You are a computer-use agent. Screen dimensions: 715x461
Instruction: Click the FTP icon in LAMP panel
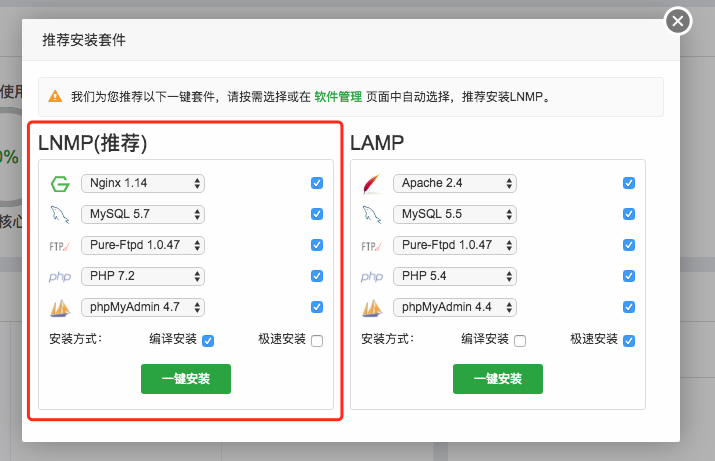point(372,246)
